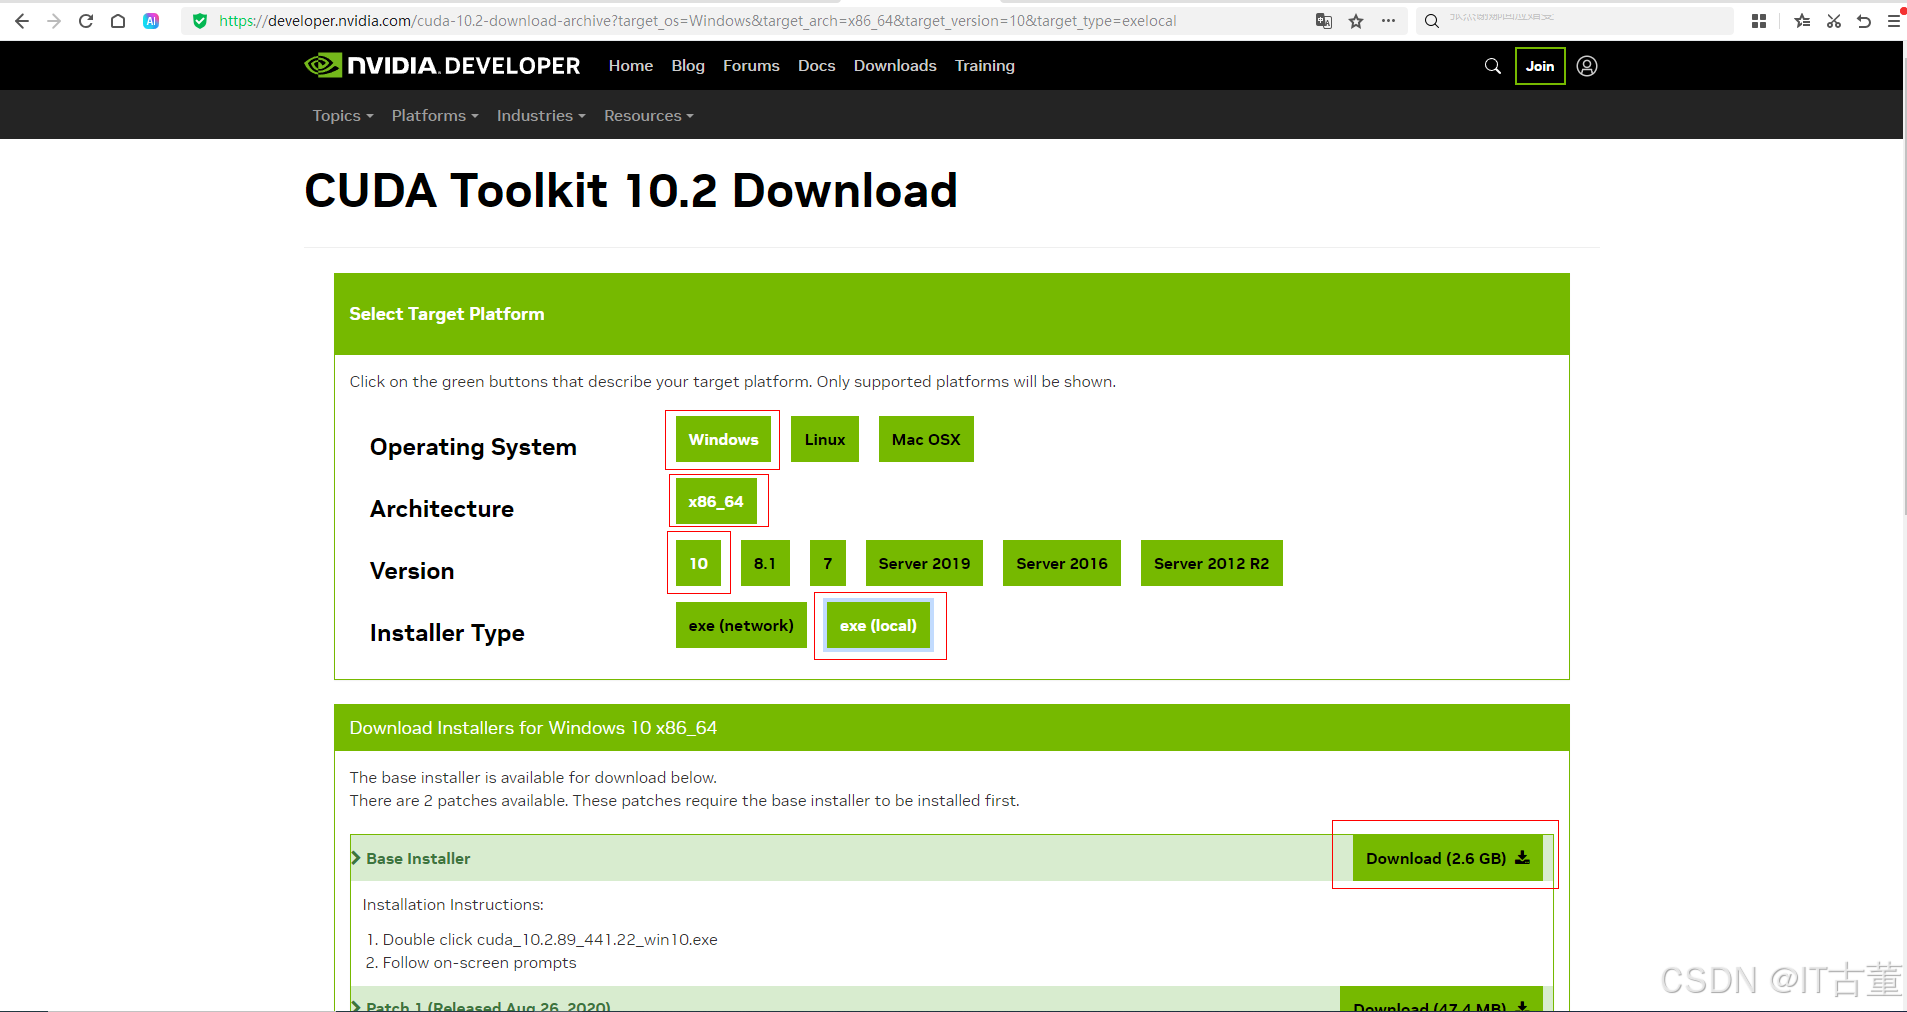Open the Forums nav item
This screenshot has width=1907, height=1012.
[751, 66]
